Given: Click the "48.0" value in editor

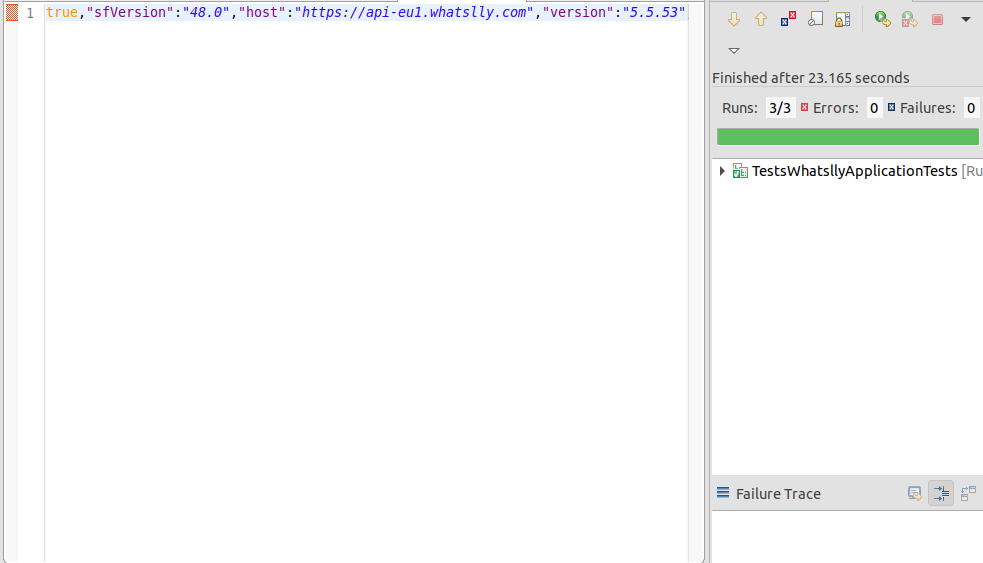Looking at the screenshot, I should tap(206, 12).
